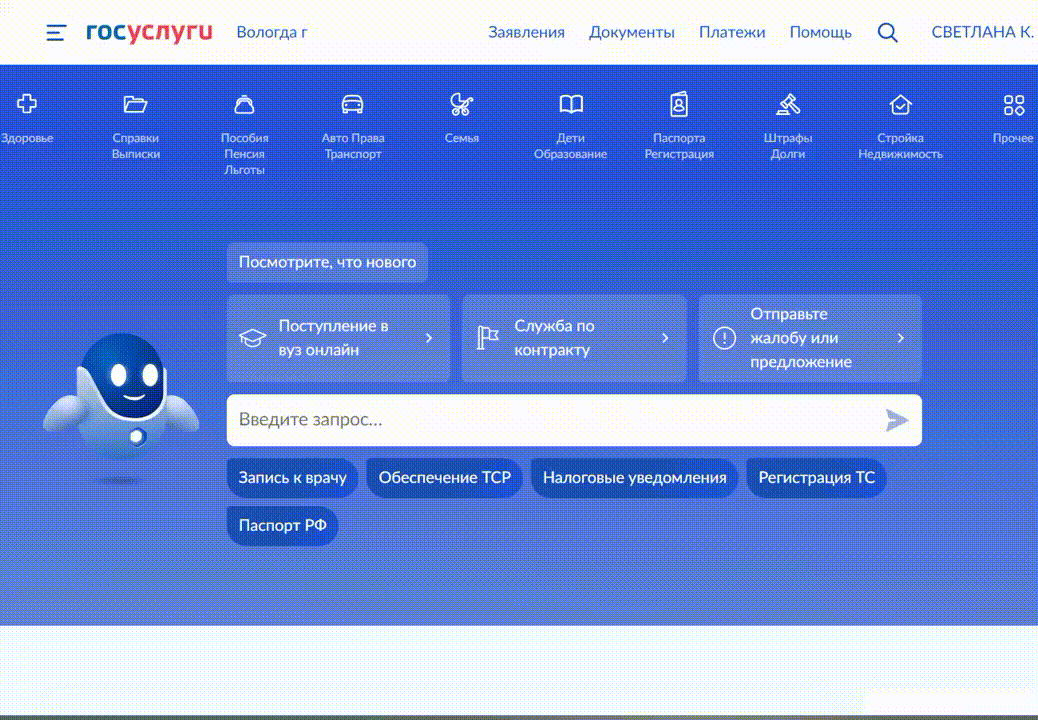The width and height of the screenshot is (1038, 720).
Task: Focus the Введите запрос search field
Action: pyautogui.click(x=550, y=420)
